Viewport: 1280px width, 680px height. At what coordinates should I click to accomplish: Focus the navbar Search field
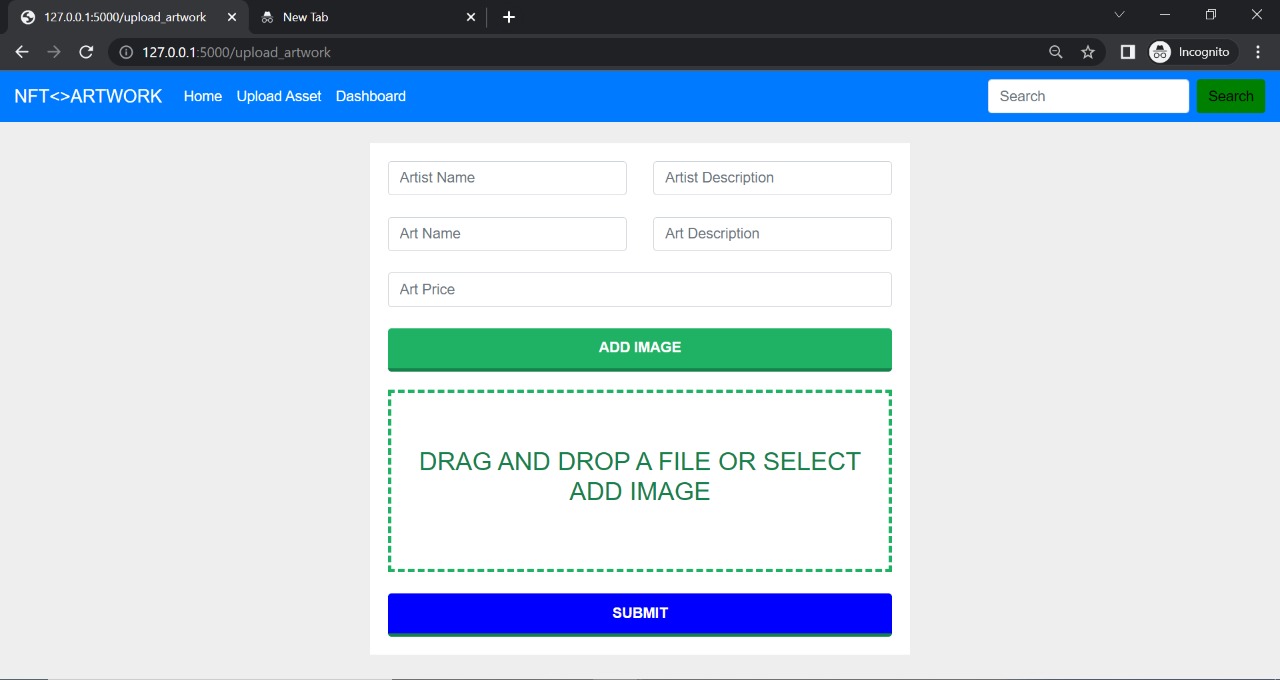tap(1088, 96)
